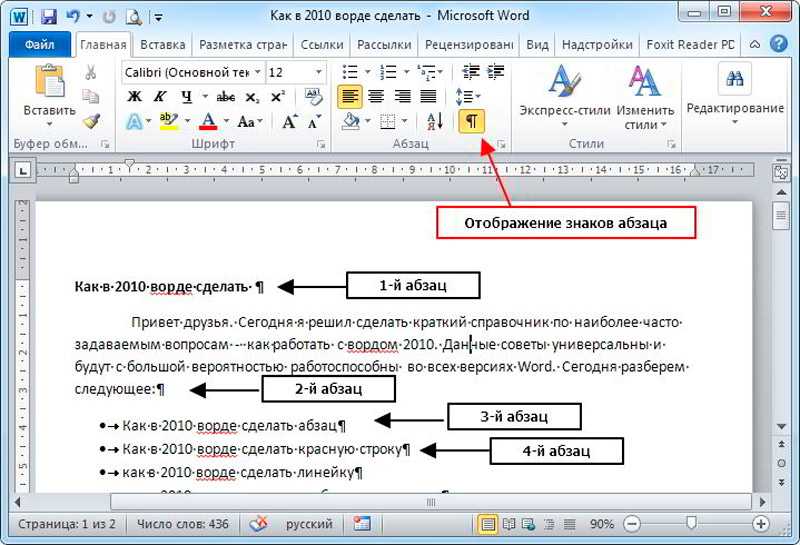Click the text highlight color button
This screenshot has width=800, height=545.
[x=168, y=121]
